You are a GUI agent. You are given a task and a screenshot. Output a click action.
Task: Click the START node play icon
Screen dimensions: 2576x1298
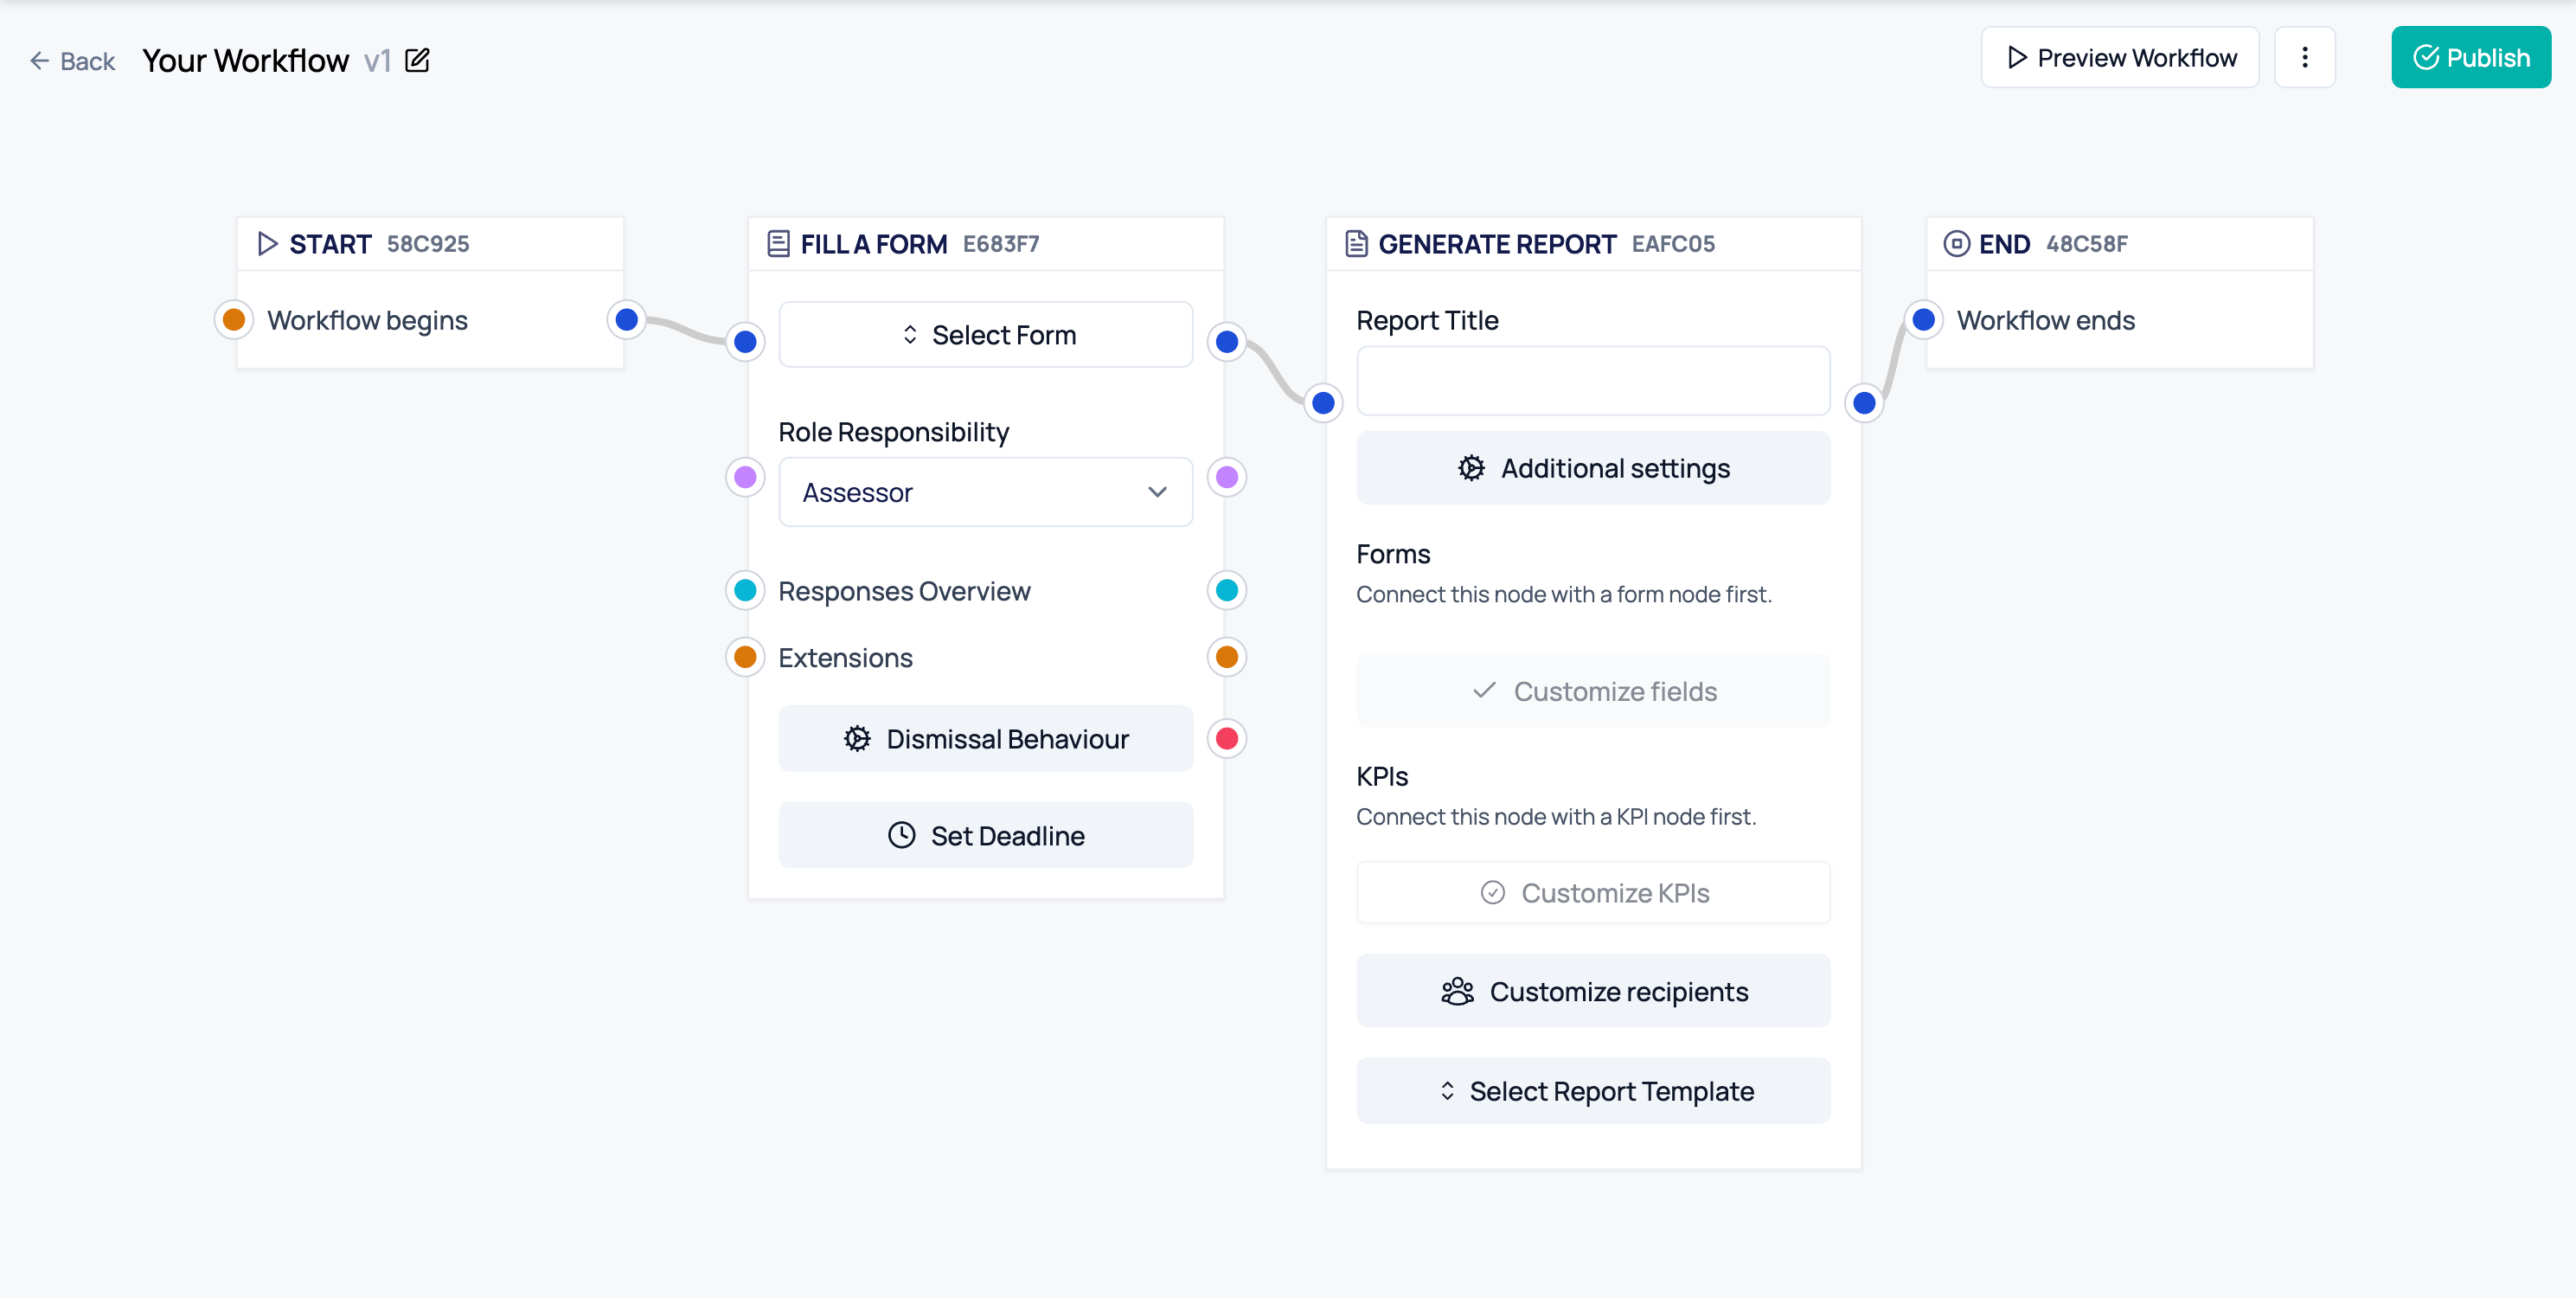[x=267, y=244]
